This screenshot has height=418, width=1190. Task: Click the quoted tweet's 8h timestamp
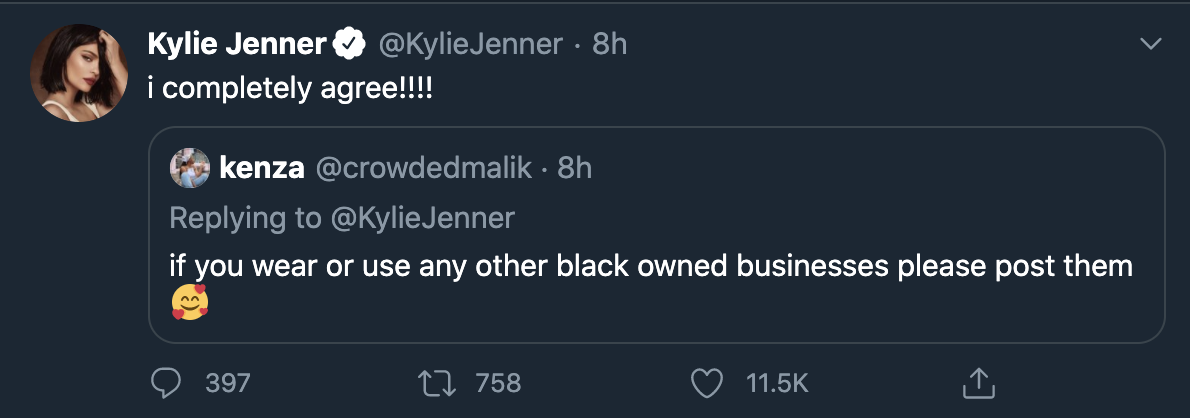(574, 168)
